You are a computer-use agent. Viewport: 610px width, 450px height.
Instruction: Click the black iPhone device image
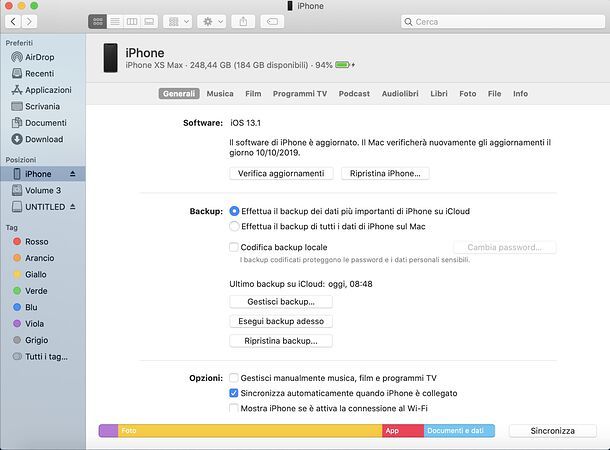coord(110,58)
